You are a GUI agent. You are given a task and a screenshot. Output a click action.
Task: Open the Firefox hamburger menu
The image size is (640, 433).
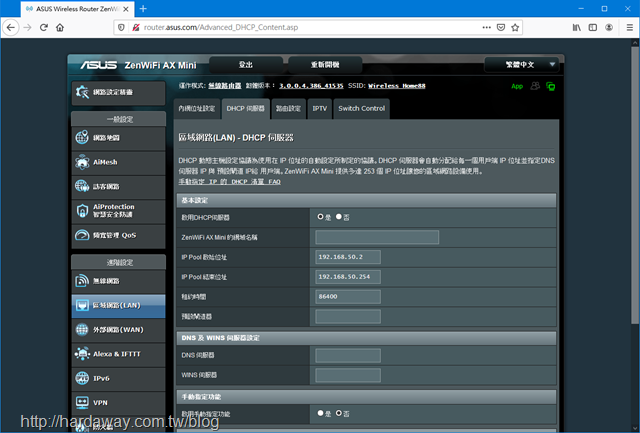pyautogui.click(x=630, y=27)
